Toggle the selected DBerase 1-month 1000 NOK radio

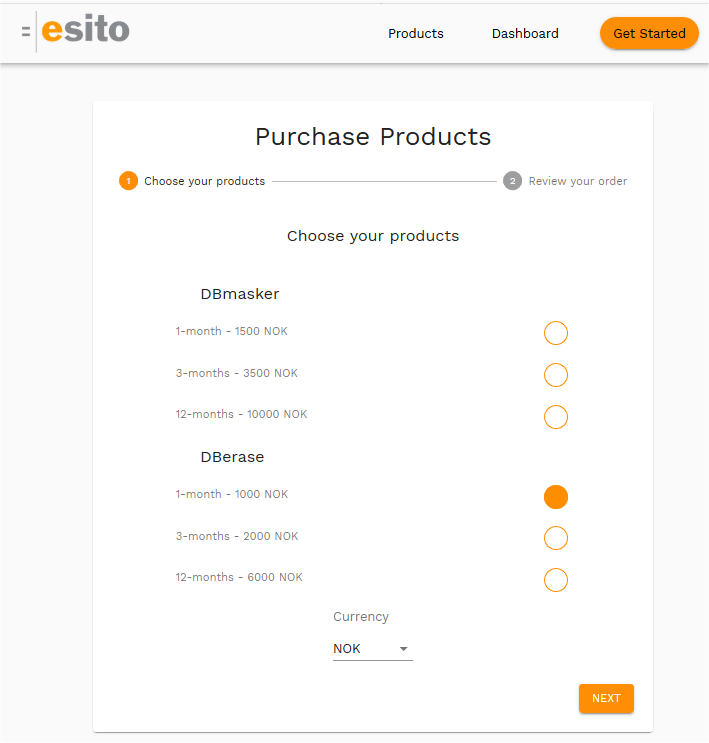tap(556, 497)
